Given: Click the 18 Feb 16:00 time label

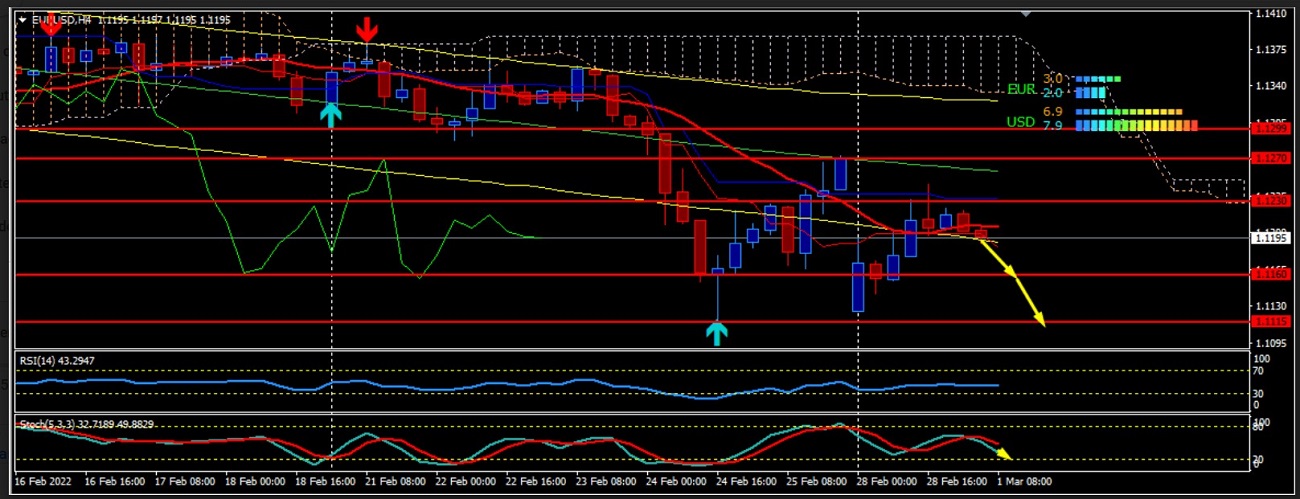Looking at the screenshot, I should (325, 480).
